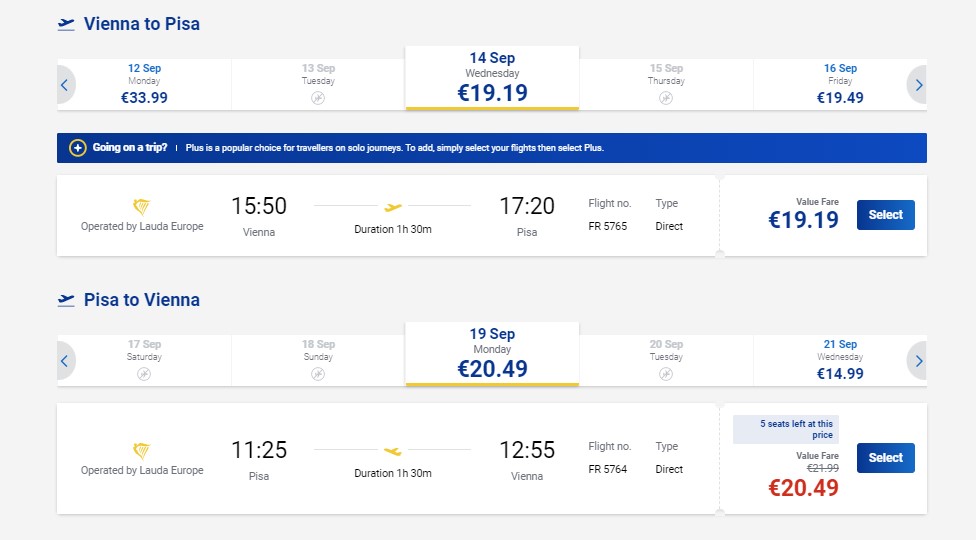
Task: Select the €19.19 Vienna to Pisa flight
Action: coord(885,215)
